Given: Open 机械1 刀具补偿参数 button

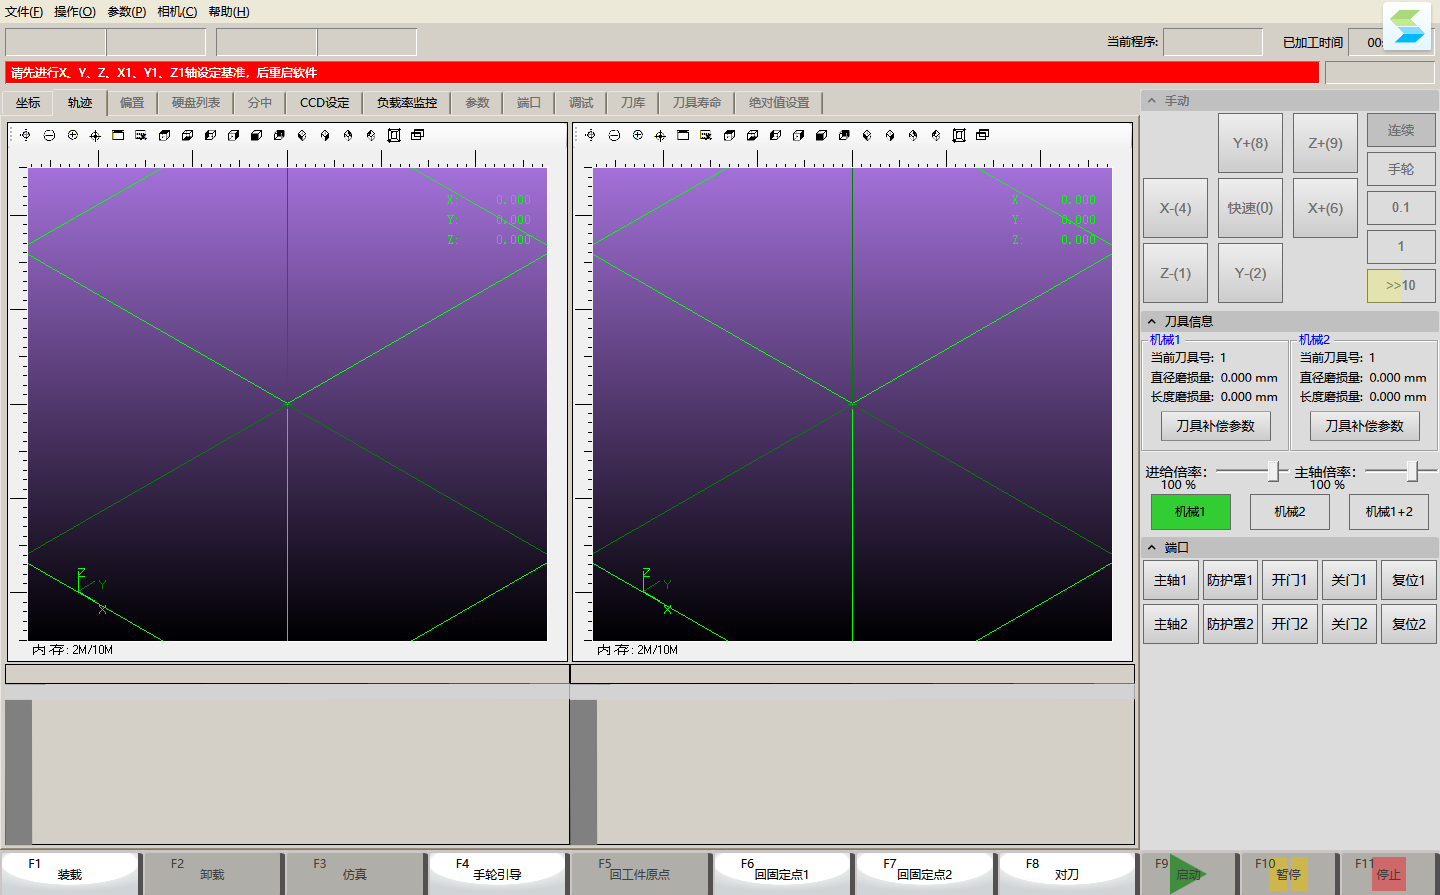Looking at the screenshot, I should [x=1216, y=426].
